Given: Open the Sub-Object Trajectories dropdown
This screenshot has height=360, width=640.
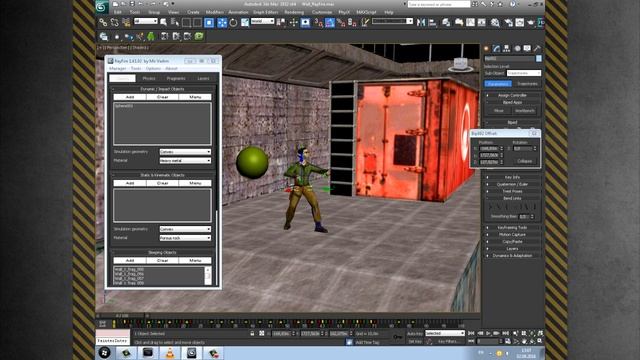Looking at the screenshot, I should (524, 73).
